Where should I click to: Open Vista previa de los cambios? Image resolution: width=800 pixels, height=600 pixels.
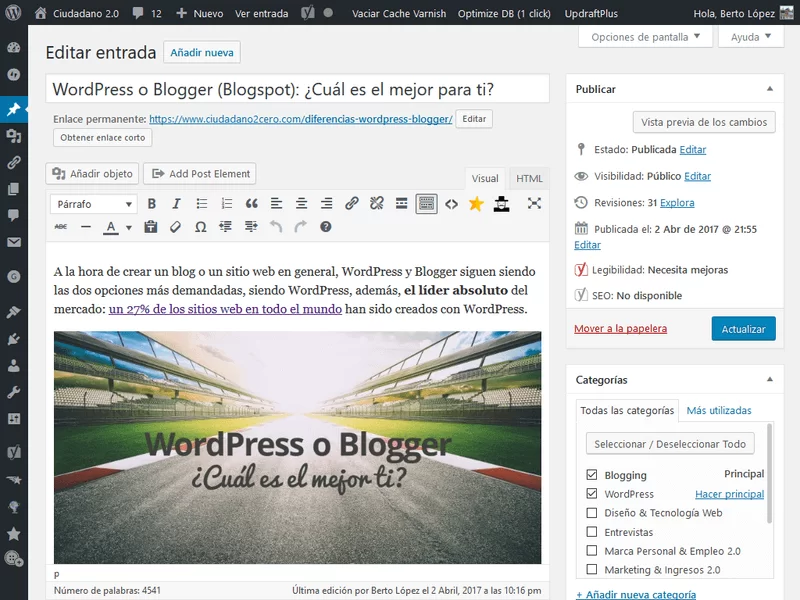[x=704, y=122]
